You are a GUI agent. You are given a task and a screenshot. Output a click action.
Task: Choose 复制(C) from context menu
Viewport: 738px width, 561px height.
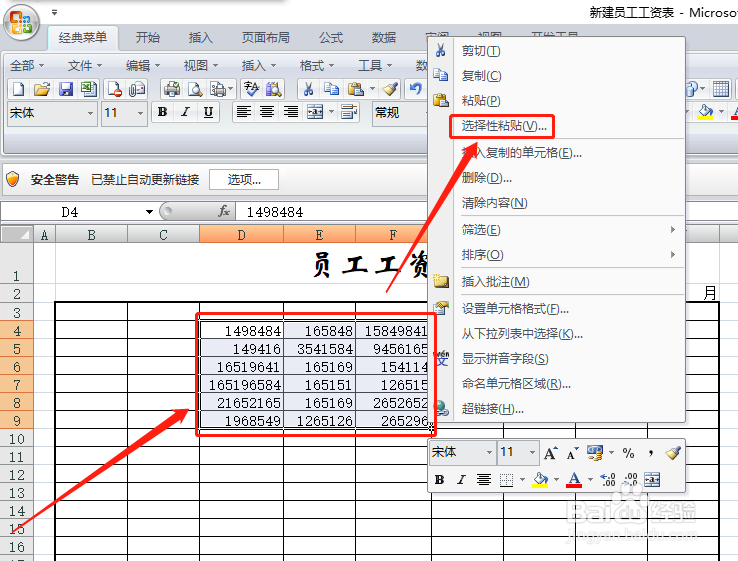pos(481,76)
